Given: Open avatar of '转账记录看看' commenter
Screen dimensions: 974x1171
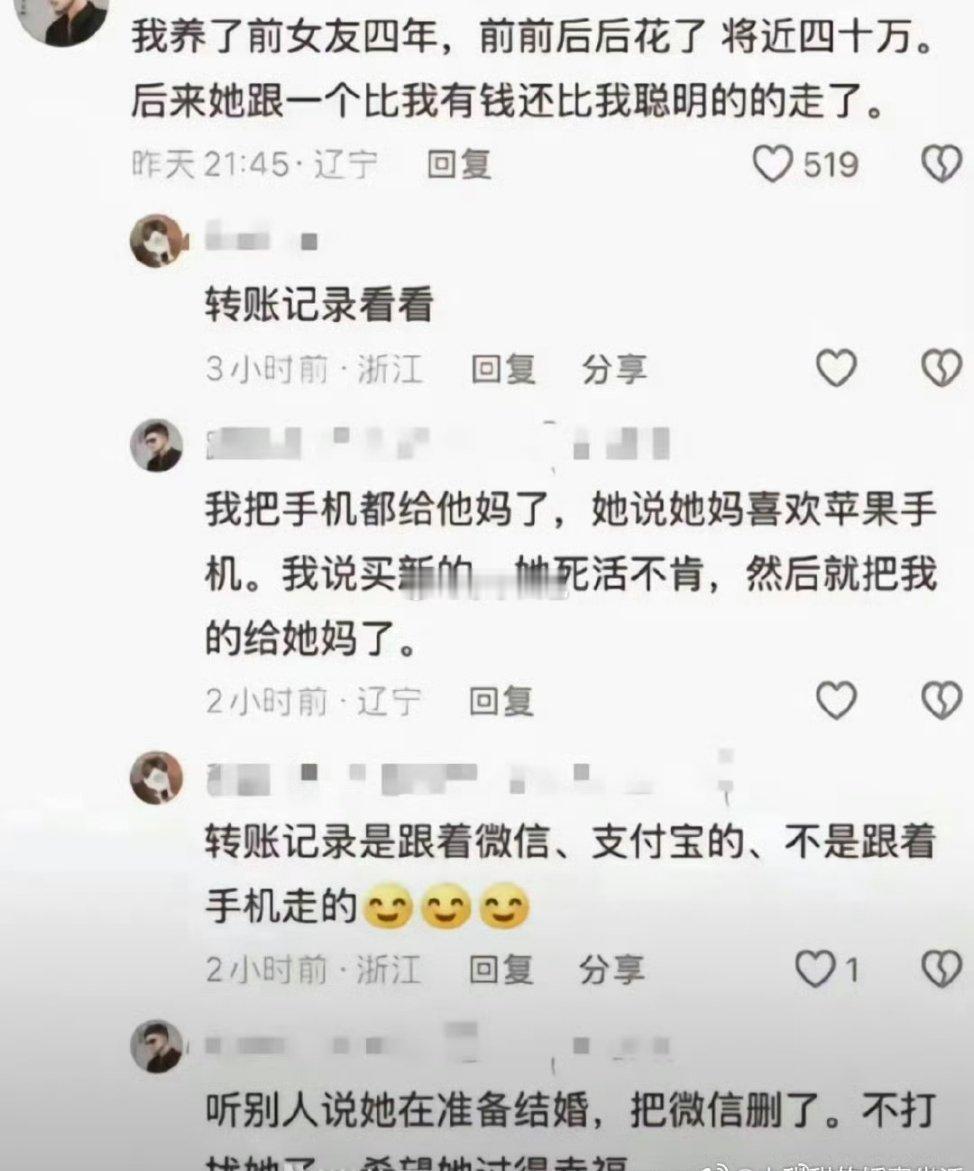Looking at the screenshot, I should click(x=157, y=240).
